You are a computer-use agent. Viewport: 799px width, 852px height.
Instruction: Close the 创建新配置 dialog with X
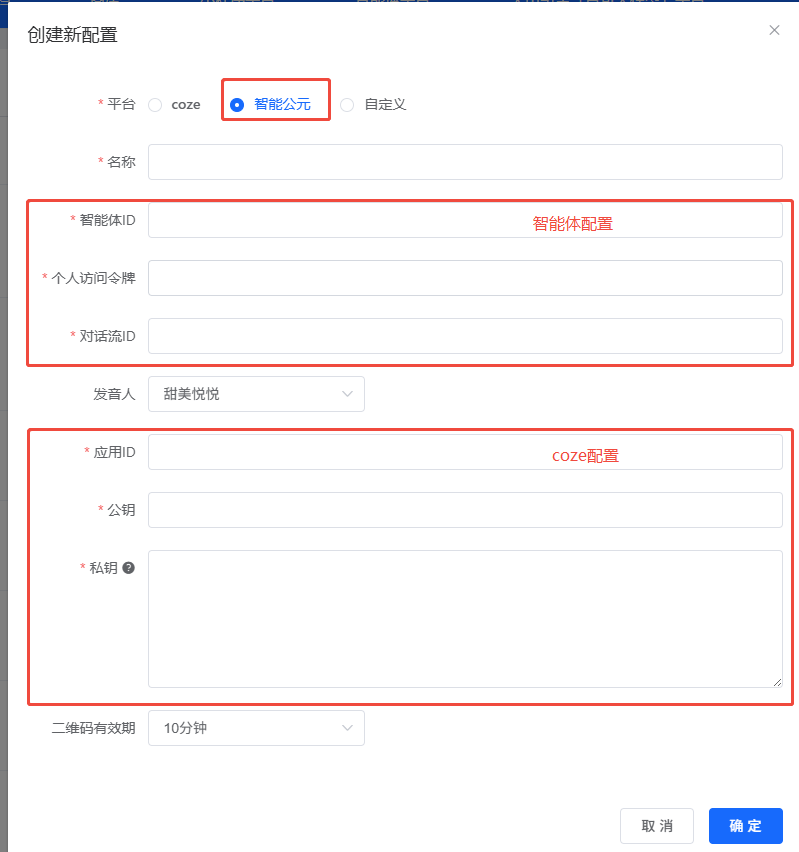774,30
